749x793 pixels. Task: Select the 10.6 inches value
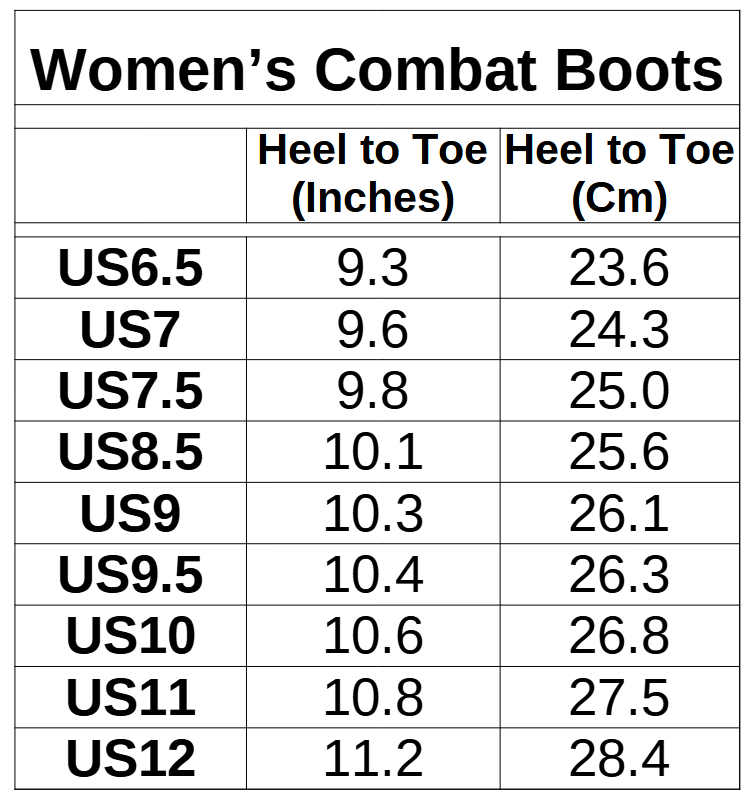click(x=372, y=636)
